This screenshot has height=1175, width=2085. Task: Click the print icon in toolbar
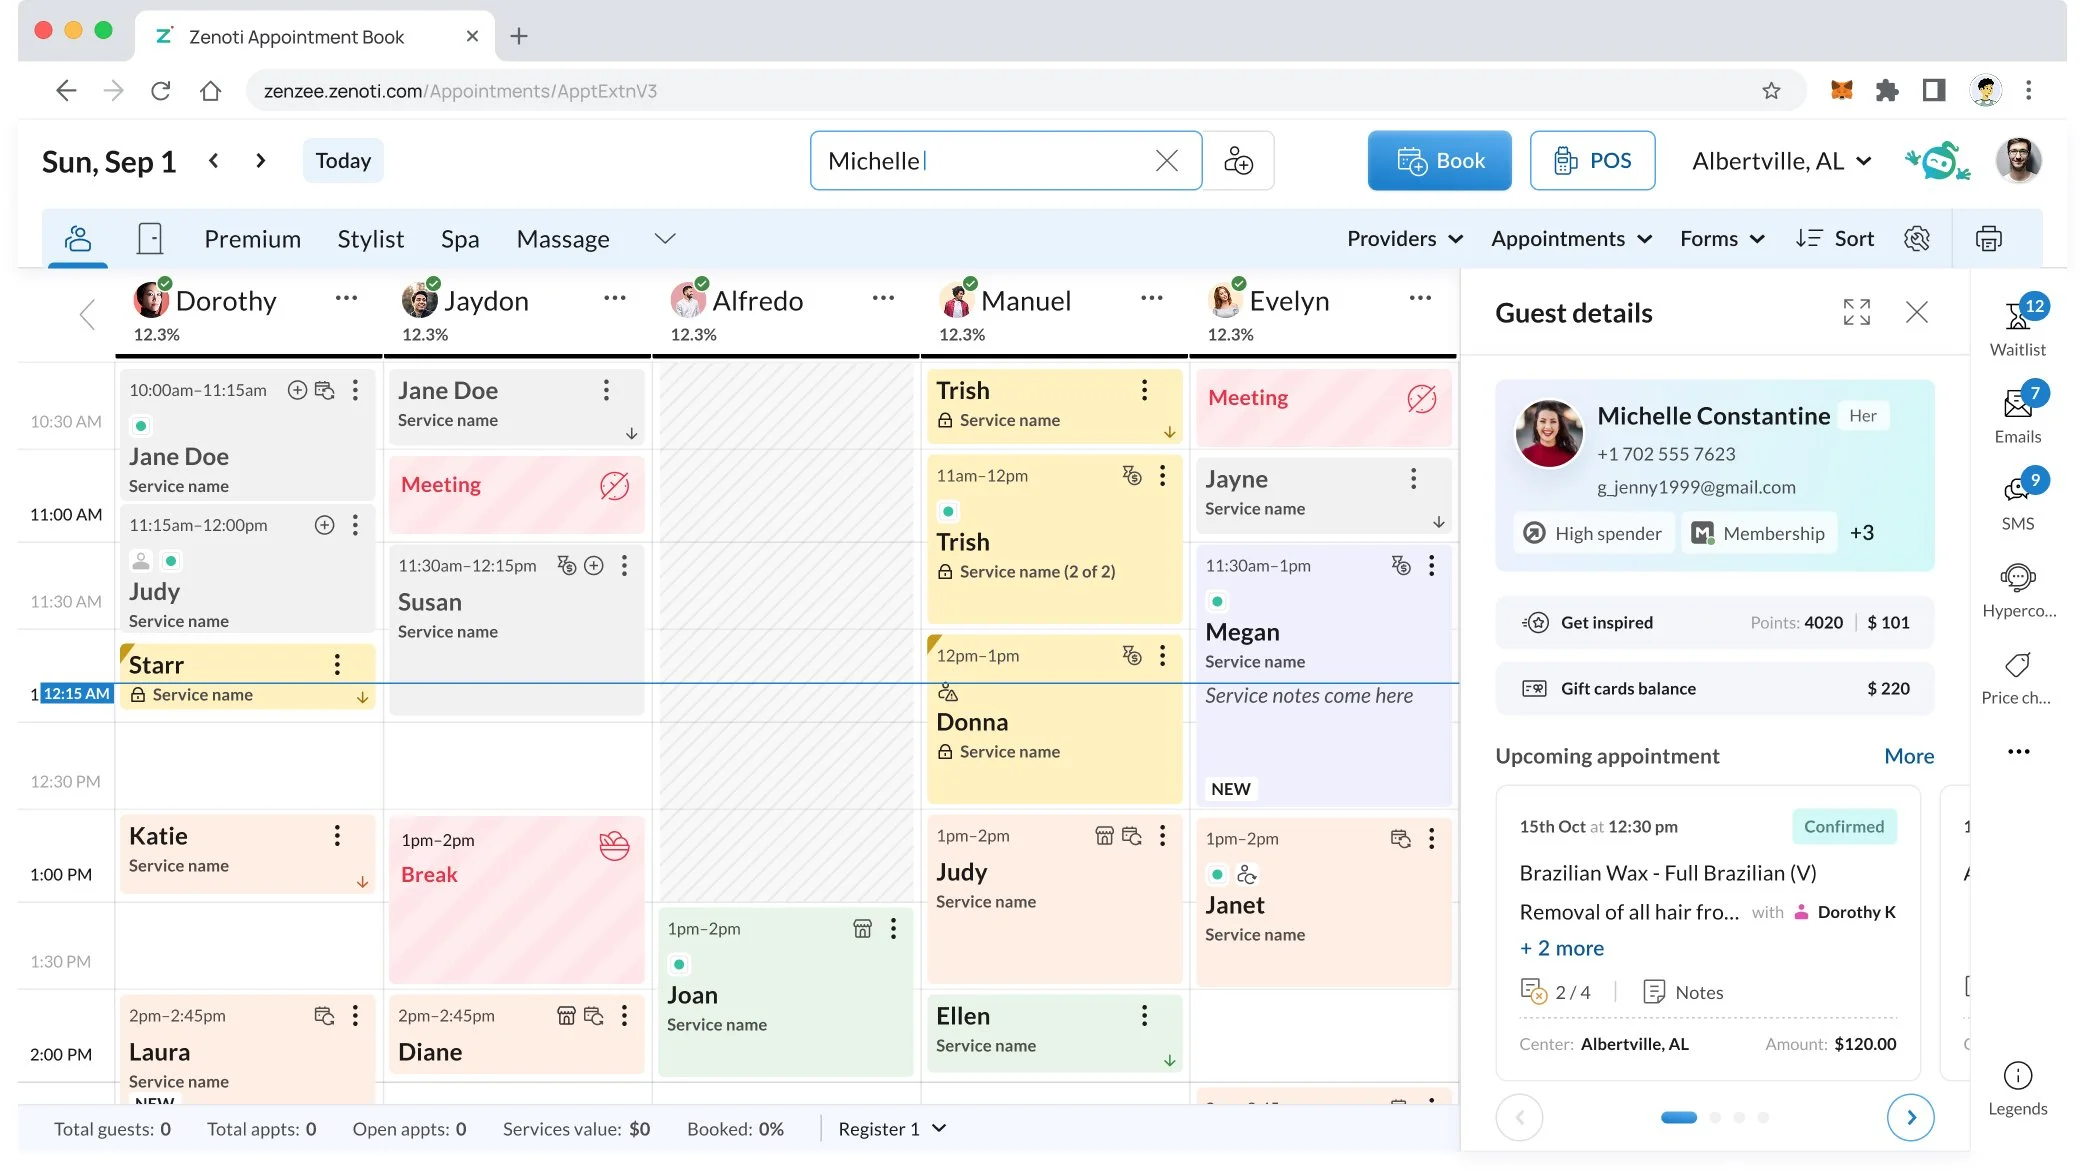tap(1988, 239)
